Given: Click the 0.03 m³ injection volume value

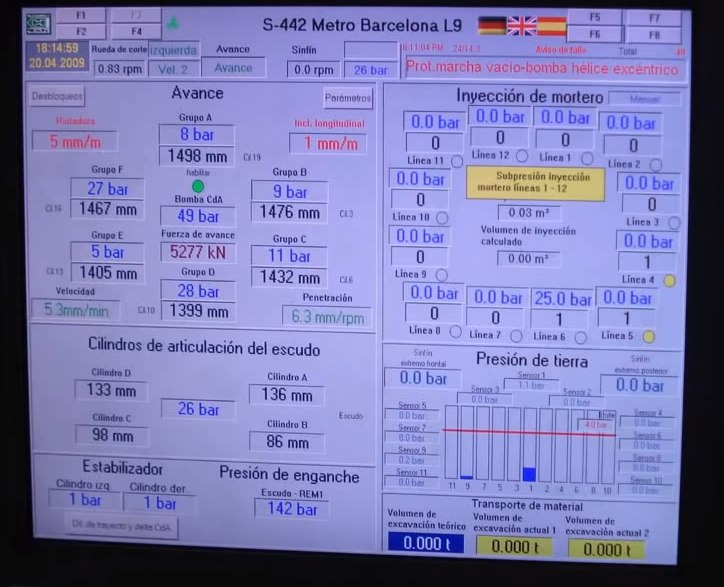Looking at the screenshot, I should (x=528, y=213).
